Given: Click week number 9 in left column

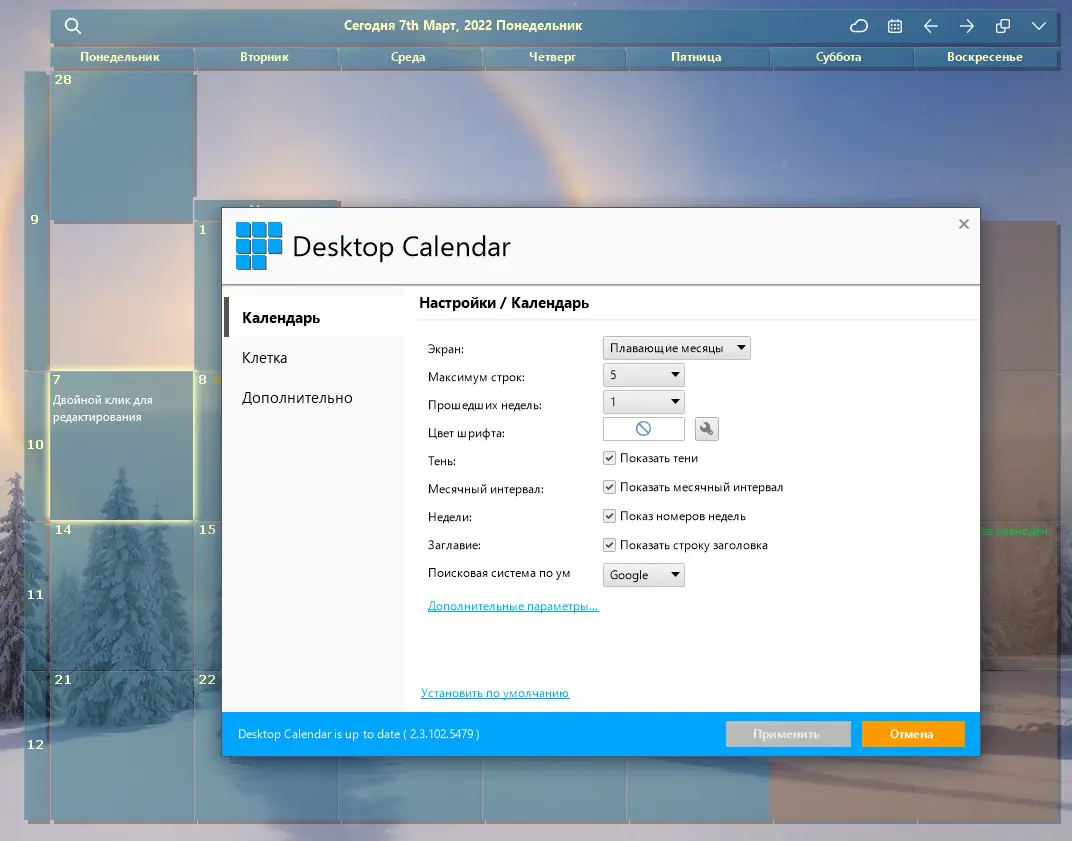Looking at the screenshot, I should pos(35,219).
